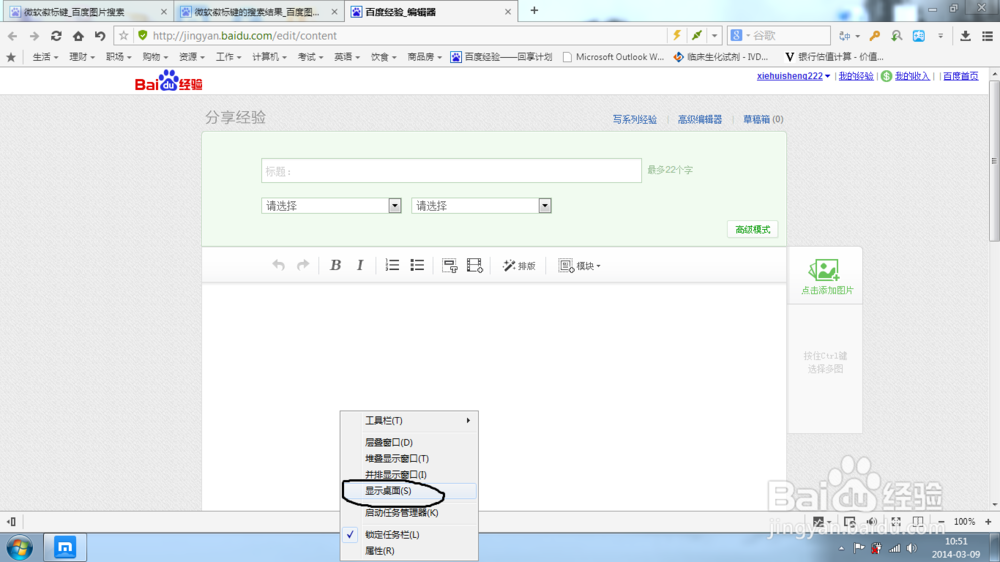Select 层叠窗口(D) menu entry

[x=409, y=442]
